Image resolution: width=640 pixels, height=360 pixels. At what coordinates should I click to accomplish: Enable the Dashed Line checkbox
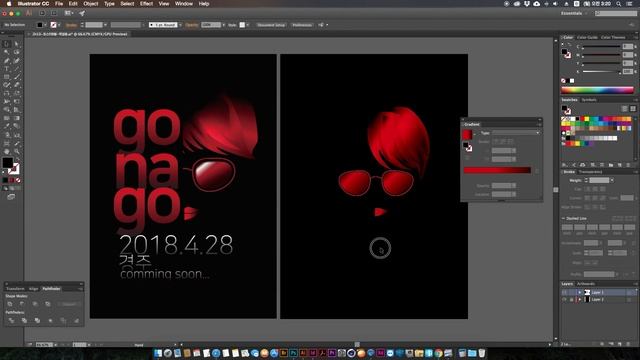564,219
